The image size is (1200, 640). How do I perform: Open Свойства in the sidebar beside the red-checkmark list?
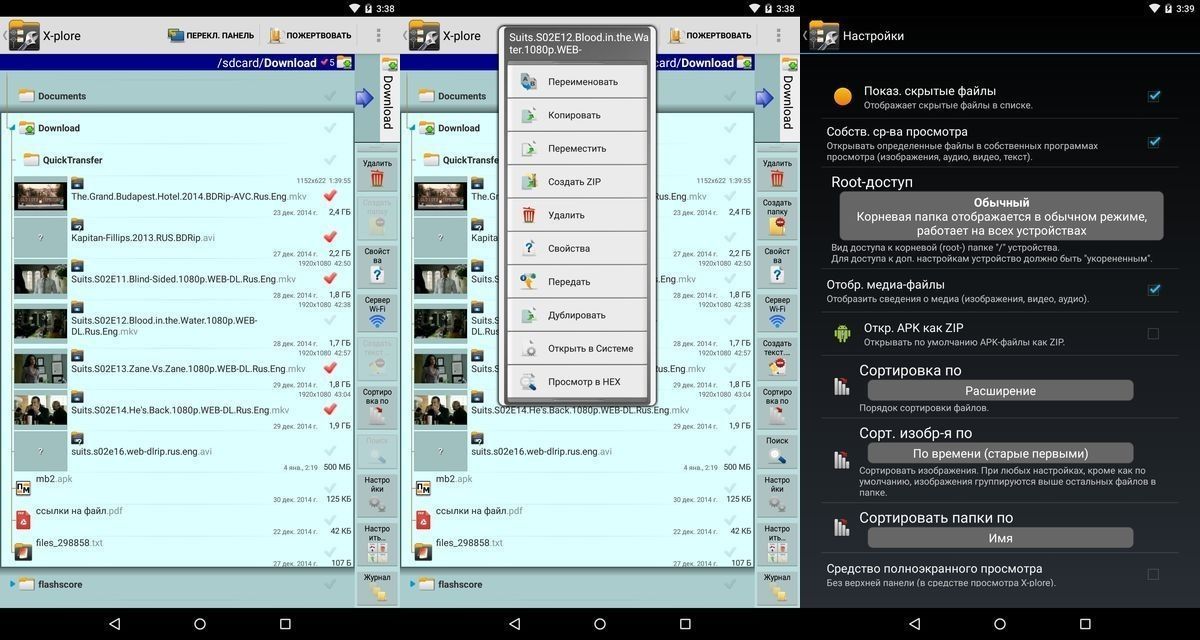pyautogui.click(x=377, y=265)
